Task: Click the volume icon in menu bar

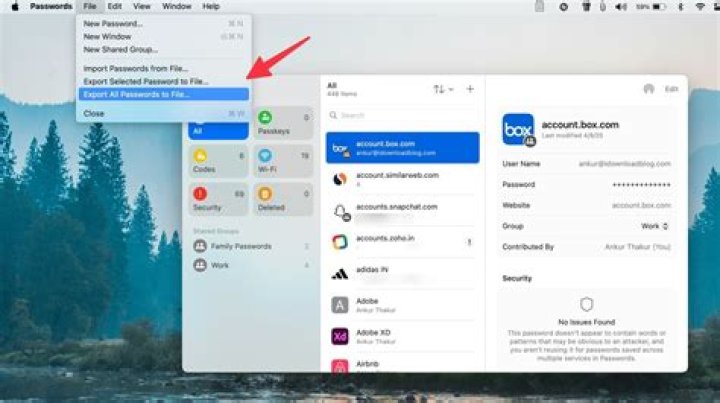Action: click(x=620, y=7)
